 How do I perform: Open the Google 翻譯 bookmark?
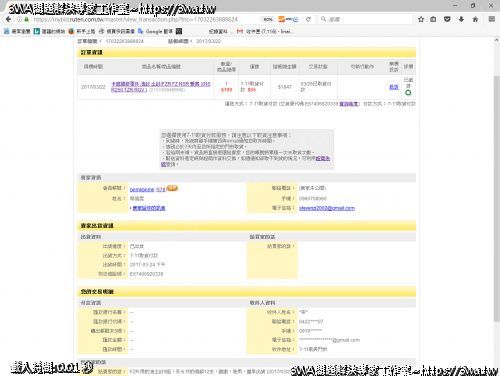pyautogui.click(x=156, y=31)
